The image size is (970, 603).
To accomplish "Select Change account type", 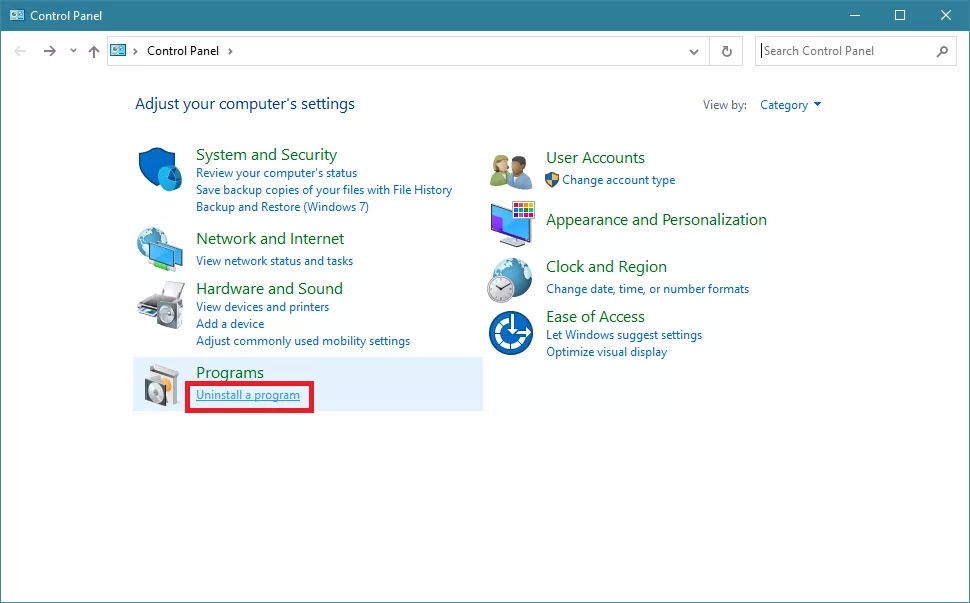I will click(620, 180).
